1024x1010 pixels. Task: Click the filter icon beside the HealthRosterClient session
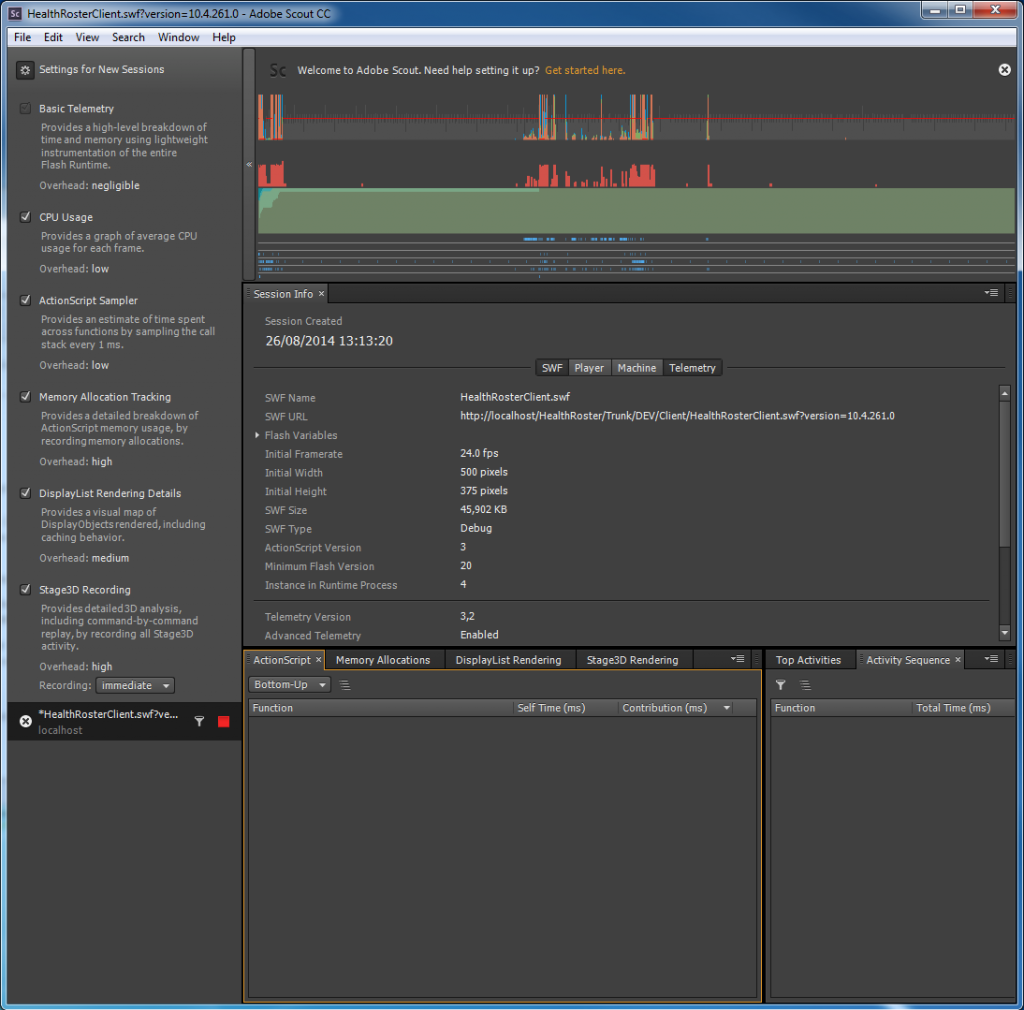[199, 721]
